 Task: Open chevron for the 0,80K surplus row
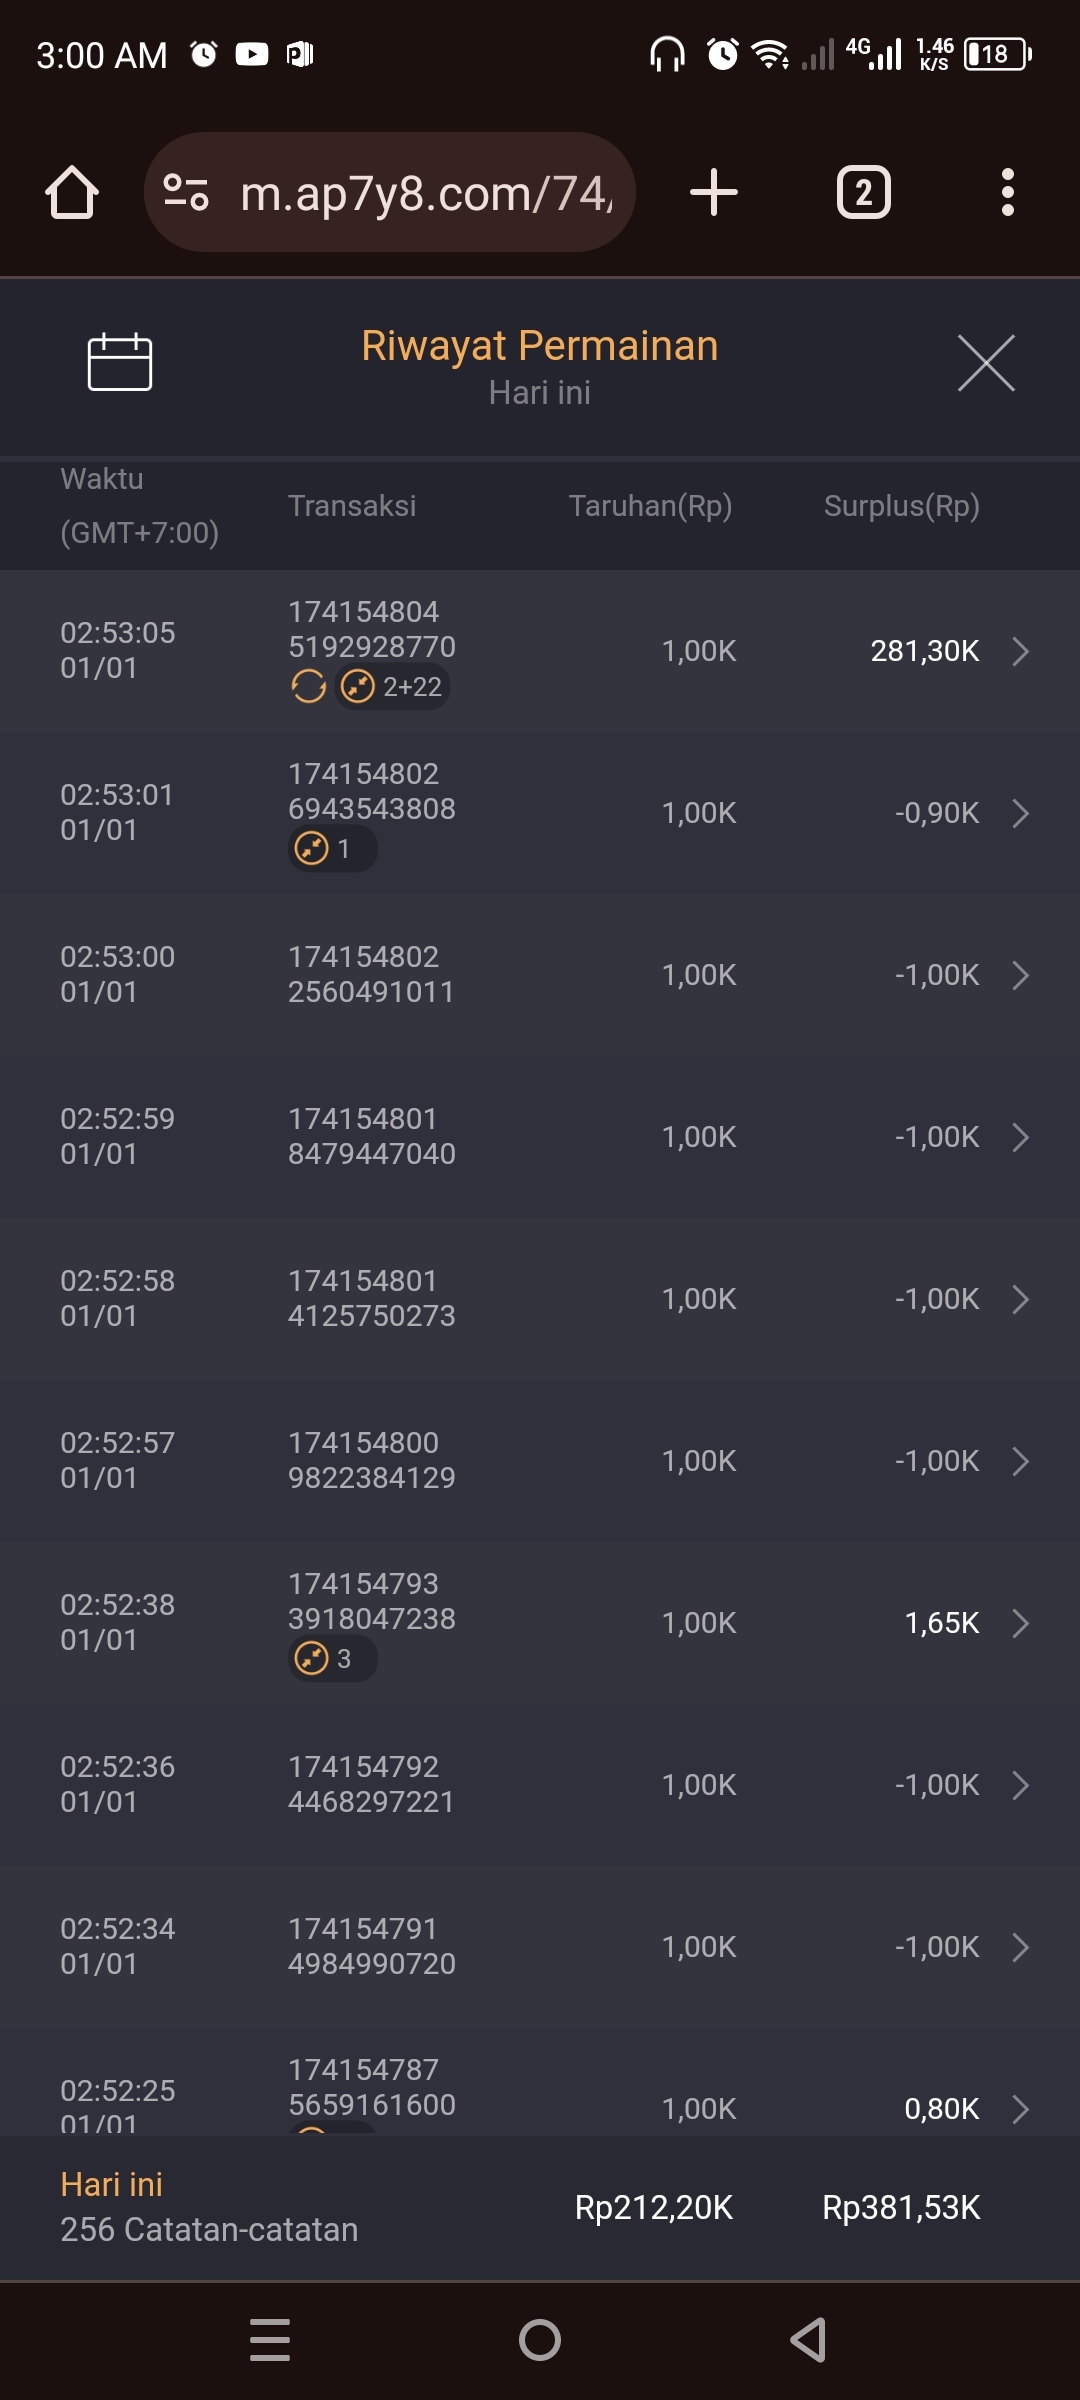coord(1020,2109)
